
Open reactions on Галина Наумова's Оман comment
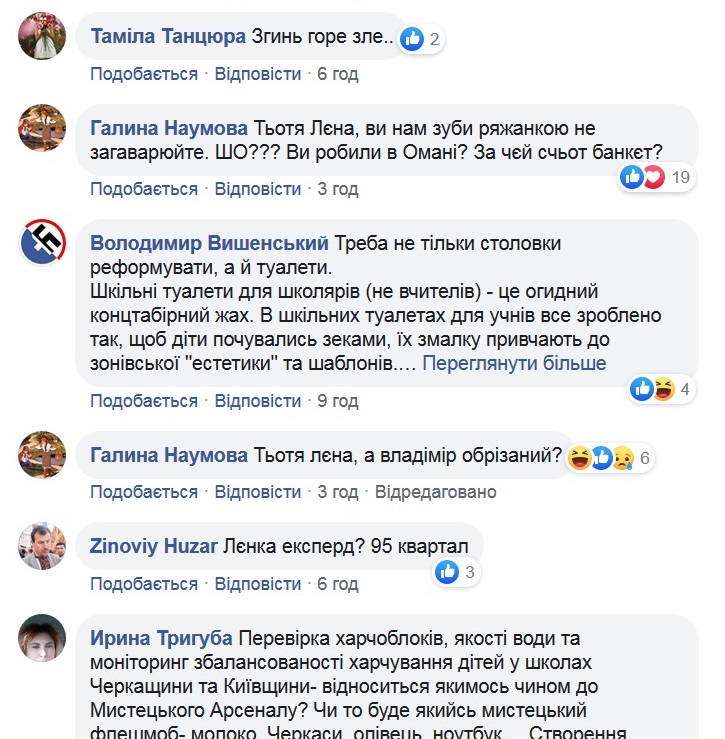click(643, 178)
